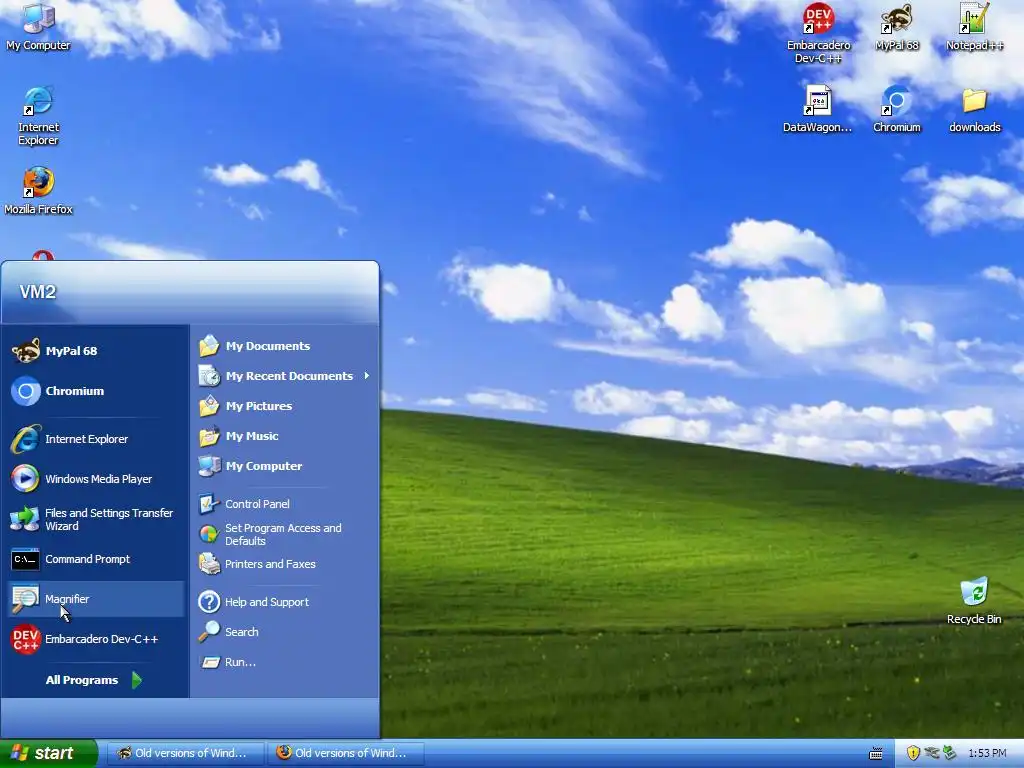The image size is (1024, 768).
Task: Open Set Program Access and Defaults
Action: tap(285, 534)
